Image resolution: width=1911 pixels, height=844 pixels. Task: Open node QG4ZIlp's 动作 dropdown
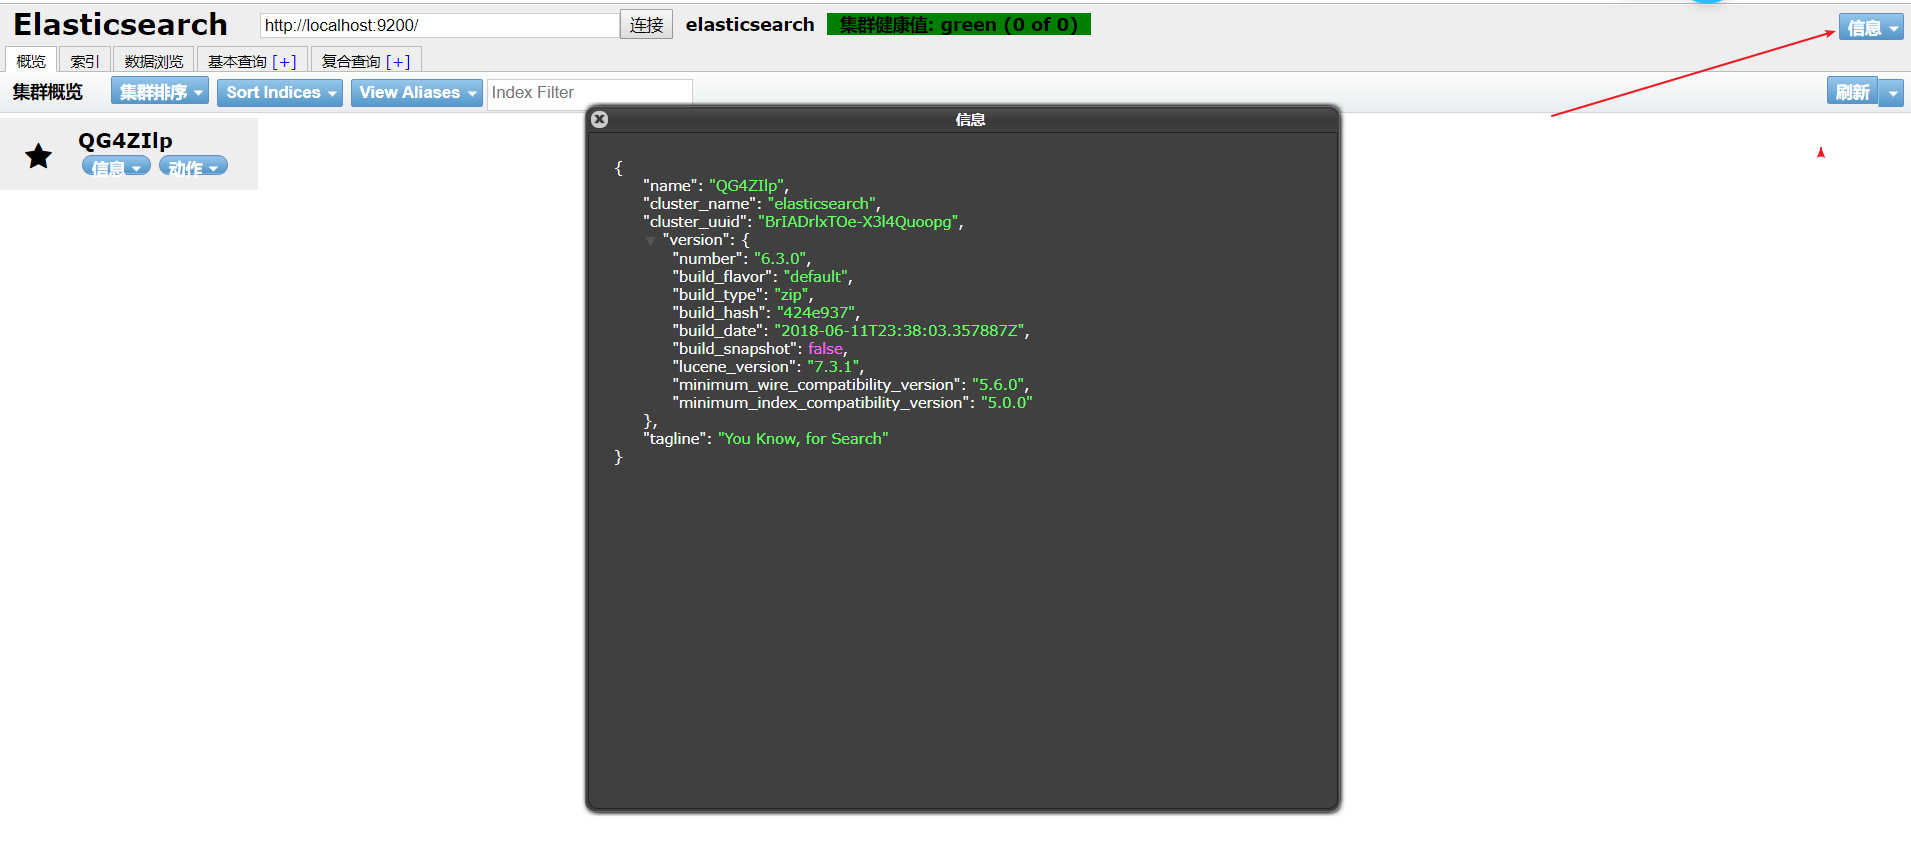click(193, 167)
